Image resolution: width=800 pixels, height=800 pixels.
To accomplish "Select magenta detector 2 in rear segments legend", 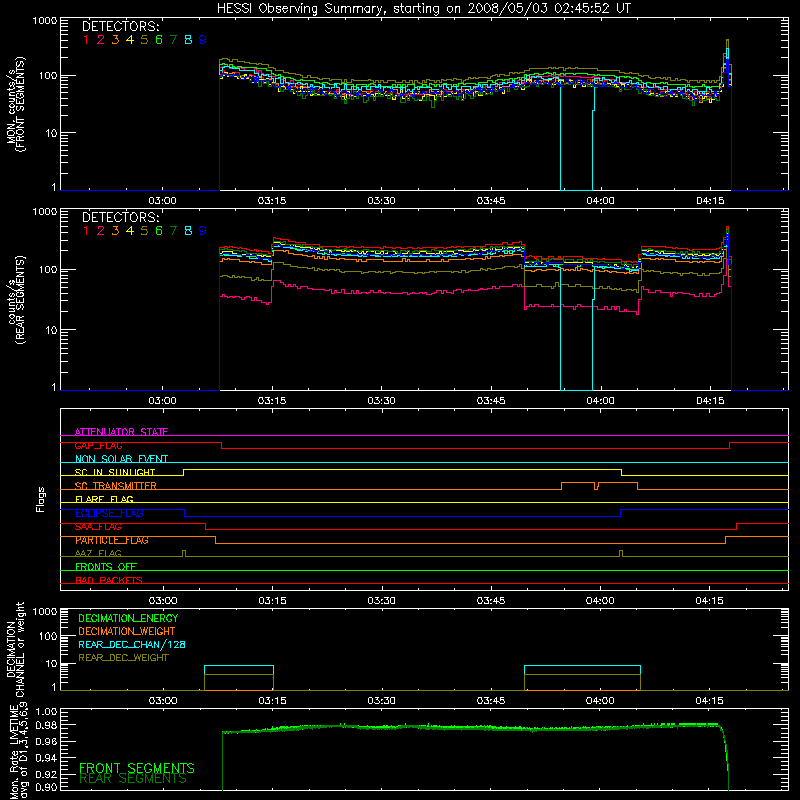I will click(x=101, y=231).
